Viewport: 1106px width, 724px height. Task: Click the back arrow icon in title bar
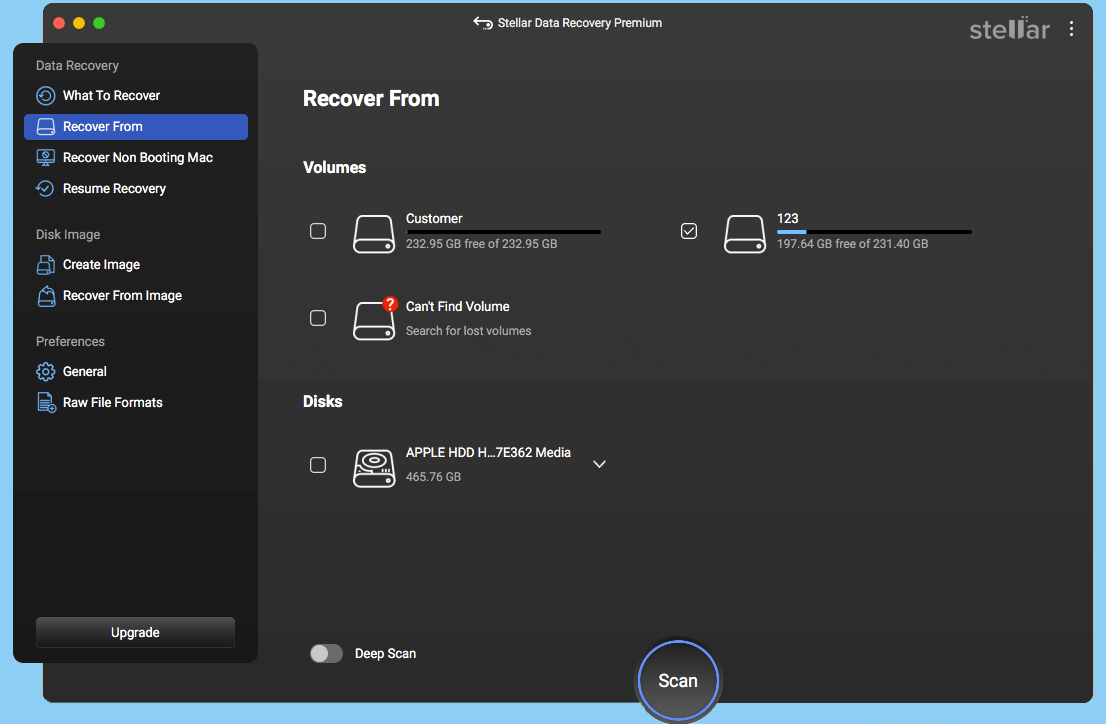[482, 23]
